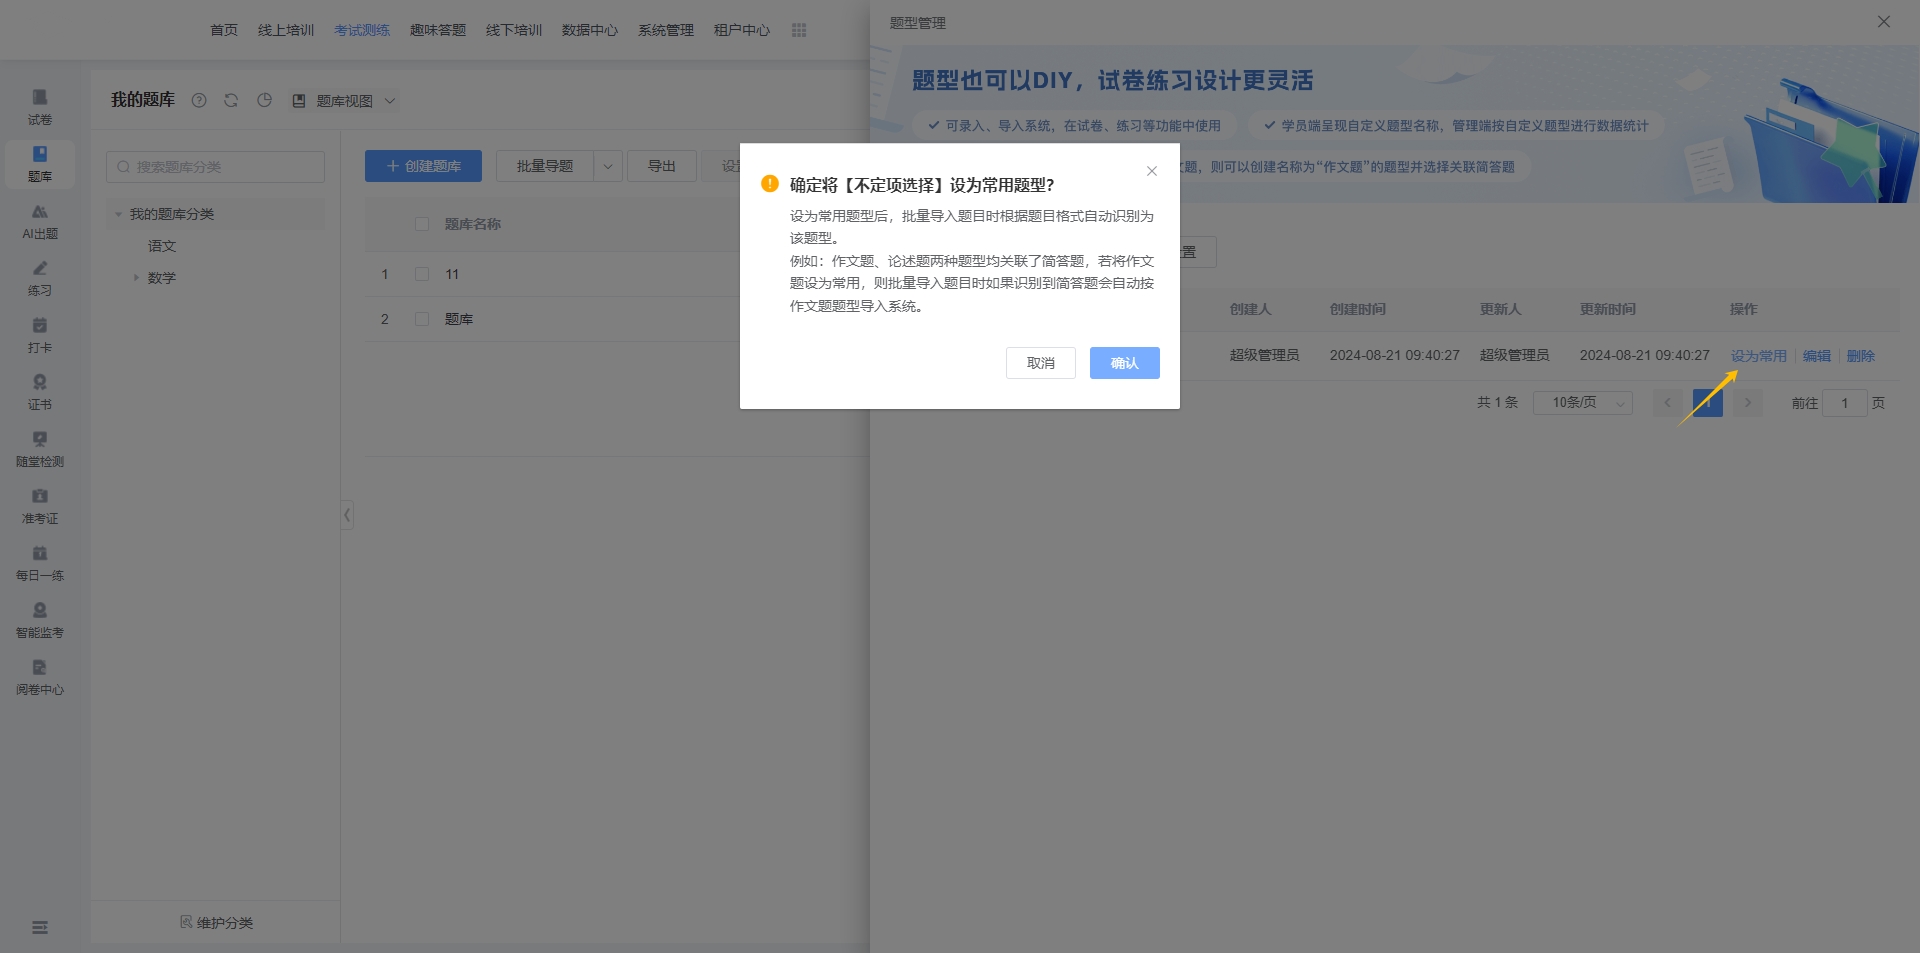Select the AI出题 sidebar icon

(40, 220)
